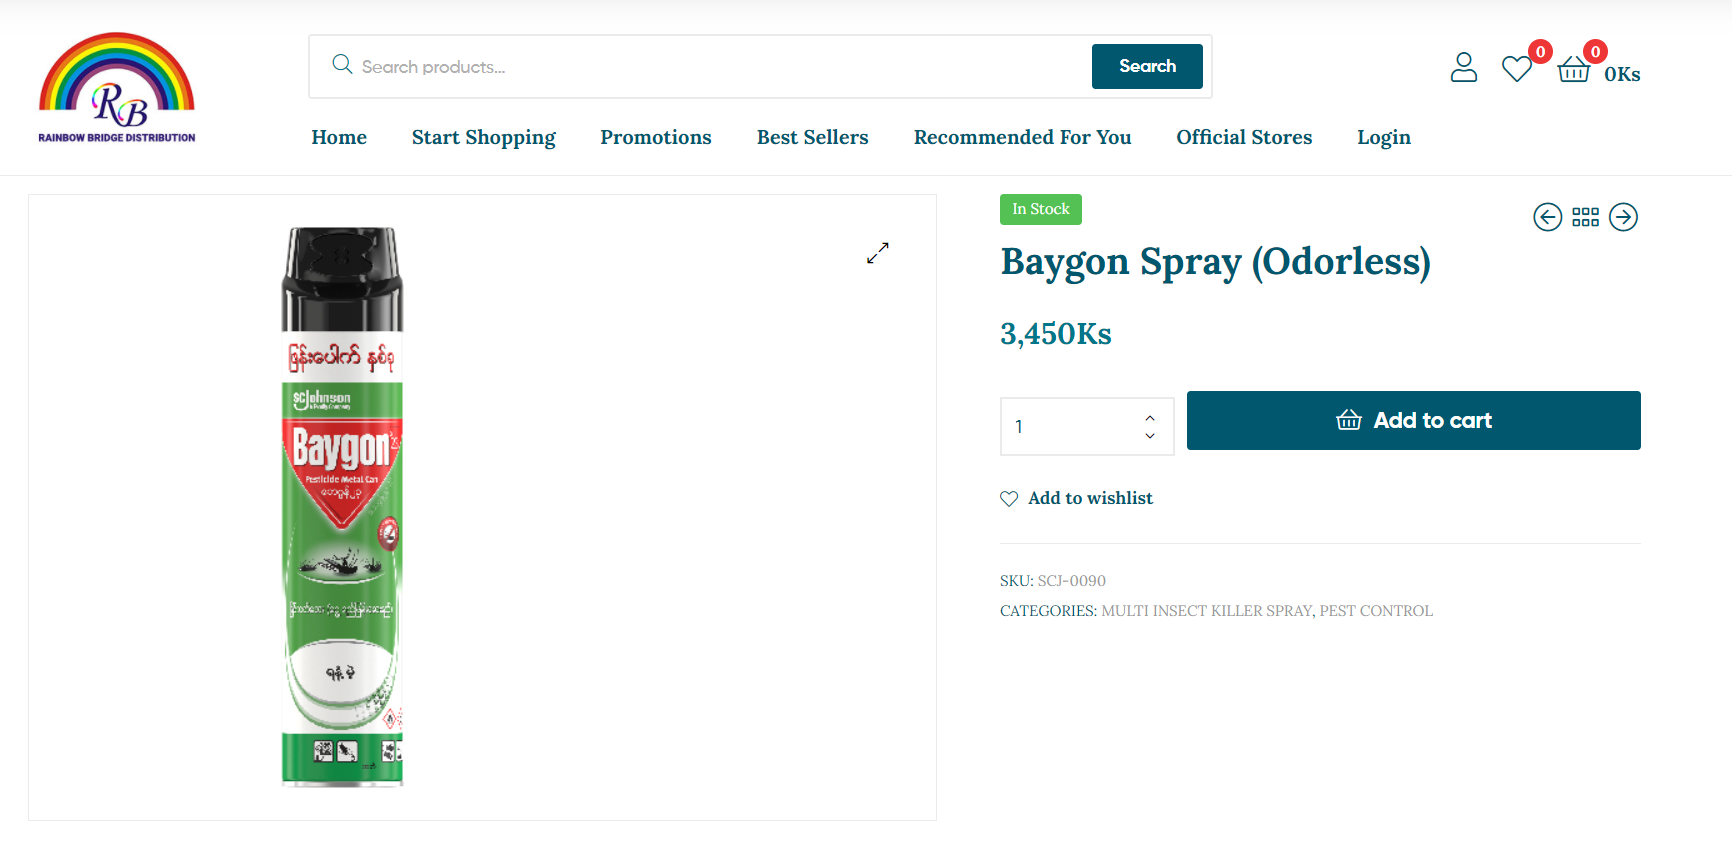Open the user account icon

pyautogui.click(x=1464, y=67)
